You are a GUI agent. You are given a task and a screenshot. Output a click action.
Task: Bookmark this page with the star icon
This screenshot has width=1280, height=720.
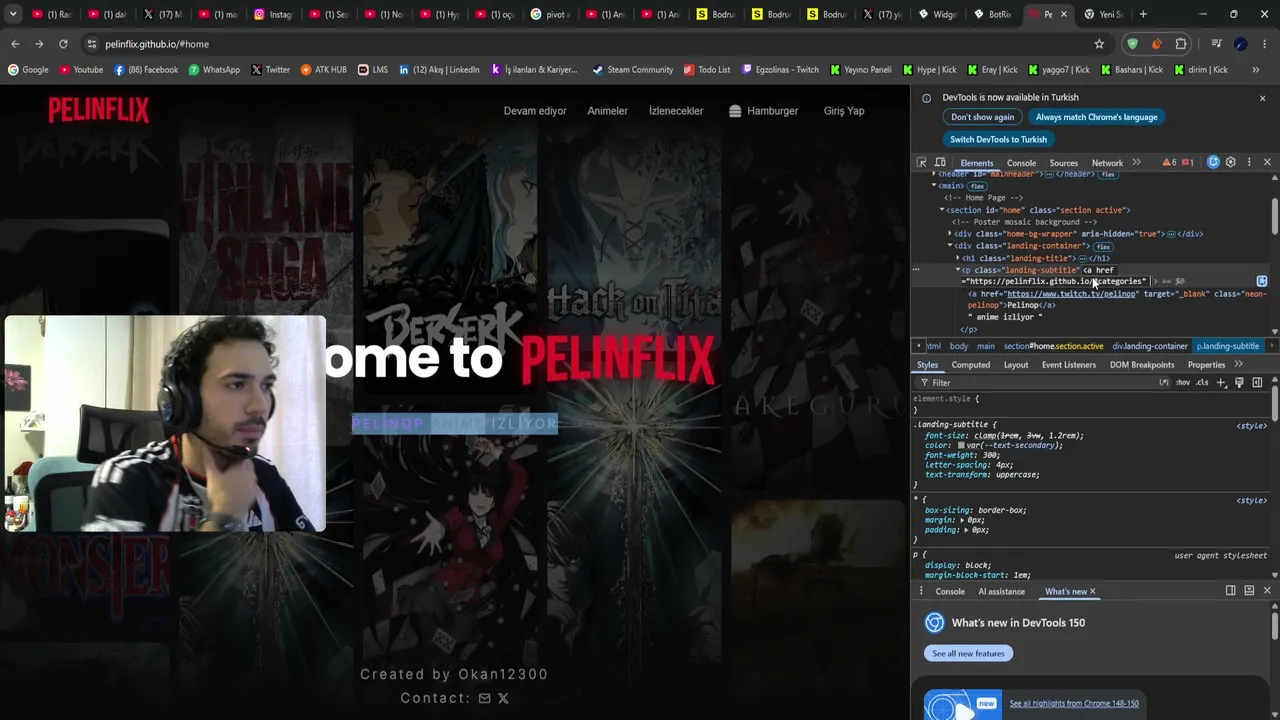[x=1099, y=44]
